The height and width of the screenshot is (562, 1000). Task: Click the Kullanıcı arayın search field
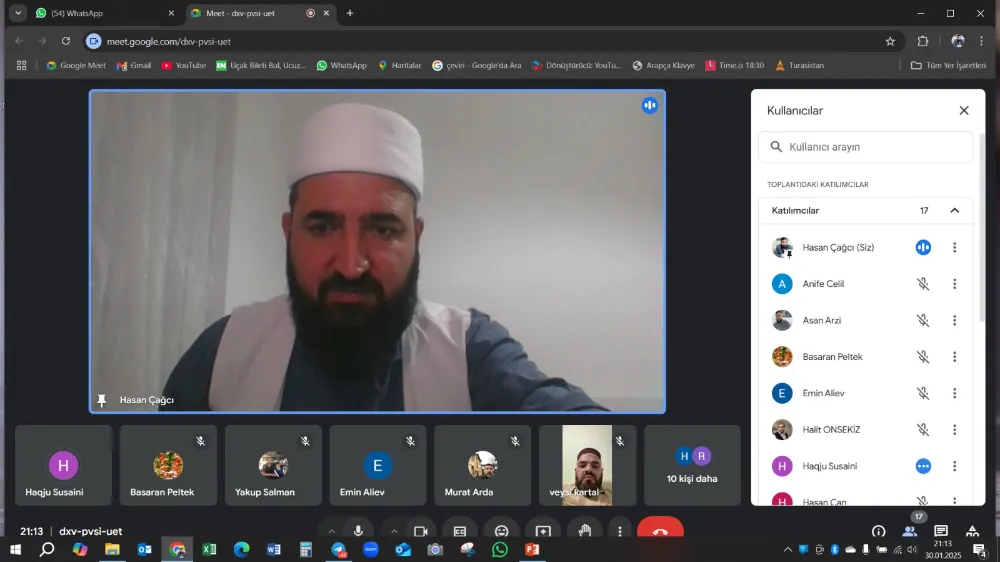pos(866,147)
